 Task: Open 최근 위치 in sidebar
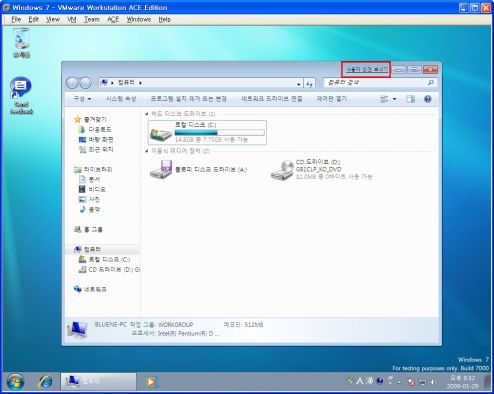point(96,149)
